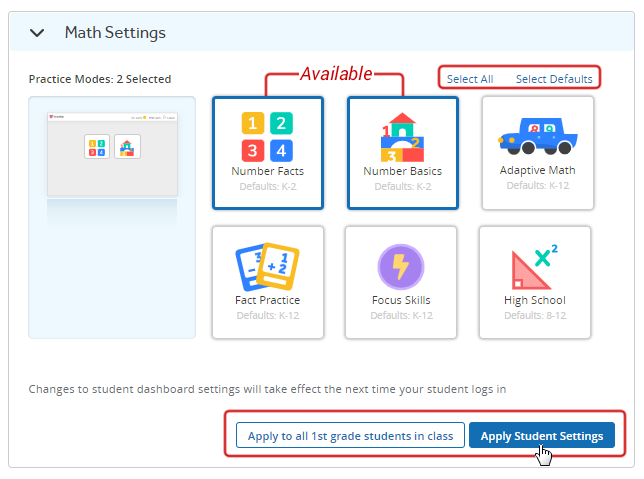Screen dimensions: 644x479
Task: Click the Select All link
Action: click(x=470, y=79)
